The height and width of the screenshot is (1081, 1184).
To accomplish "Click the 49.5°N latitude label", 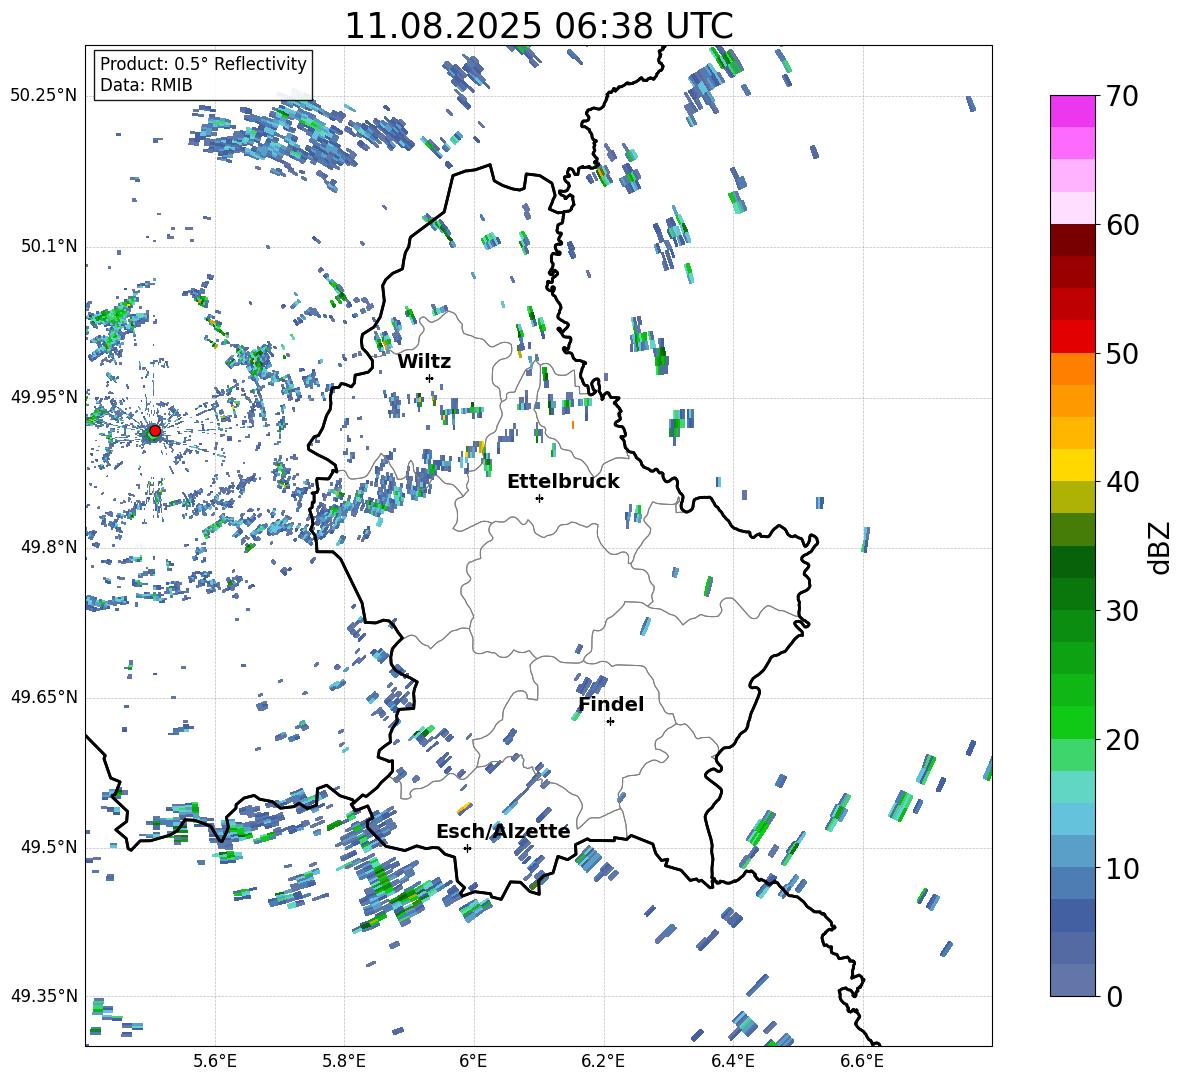I will (48, 846).
